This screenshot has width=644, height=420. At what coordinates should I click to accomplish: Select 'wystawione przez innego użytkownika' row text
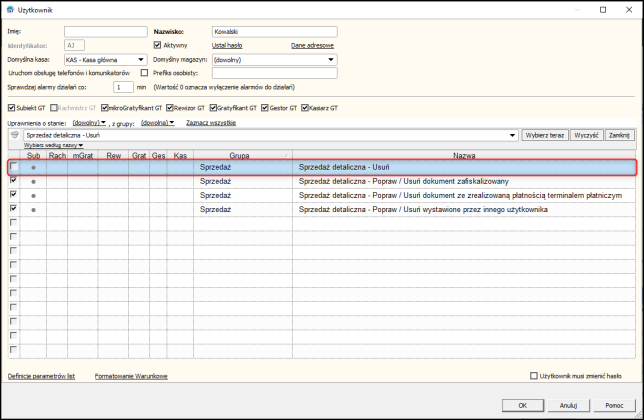423,209
